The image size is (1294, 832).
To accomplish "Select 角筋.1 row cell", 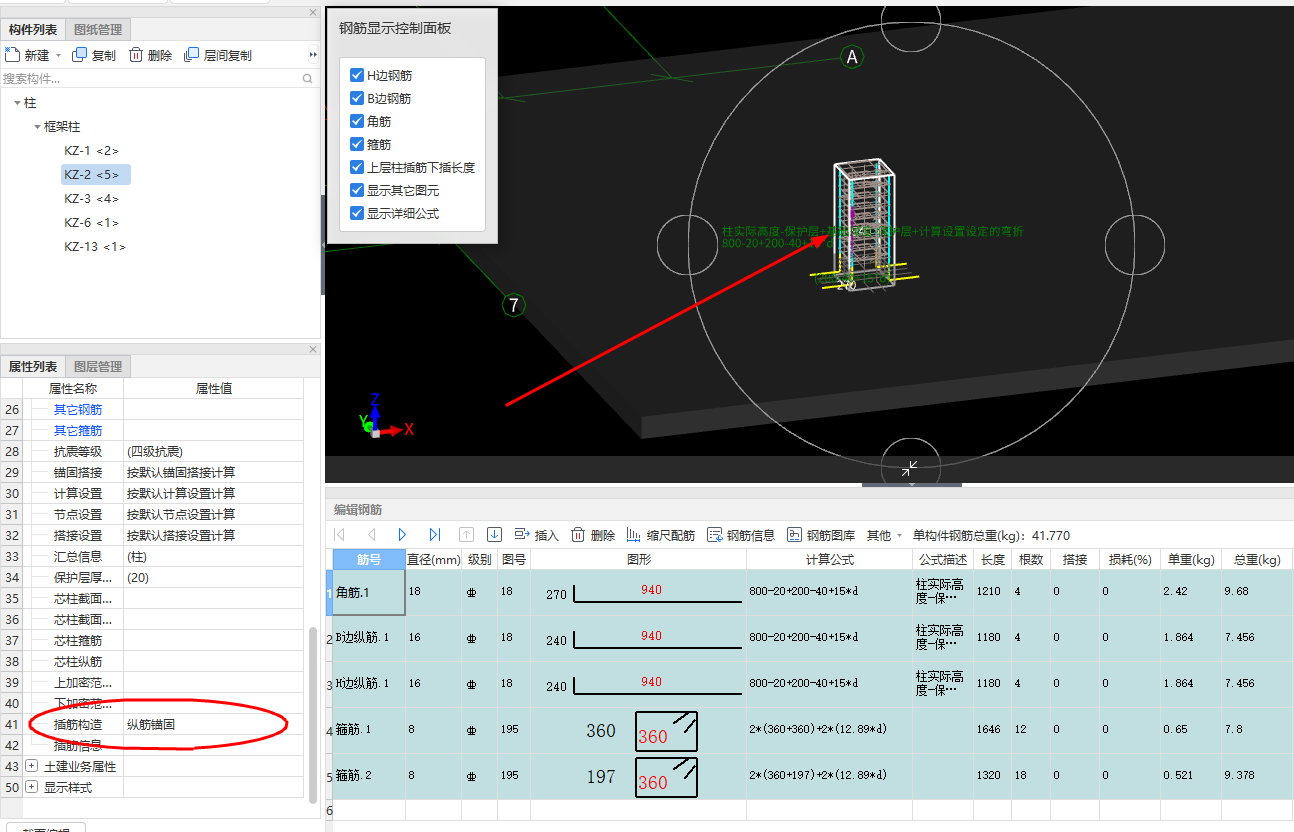I will [x=368, y=593].
